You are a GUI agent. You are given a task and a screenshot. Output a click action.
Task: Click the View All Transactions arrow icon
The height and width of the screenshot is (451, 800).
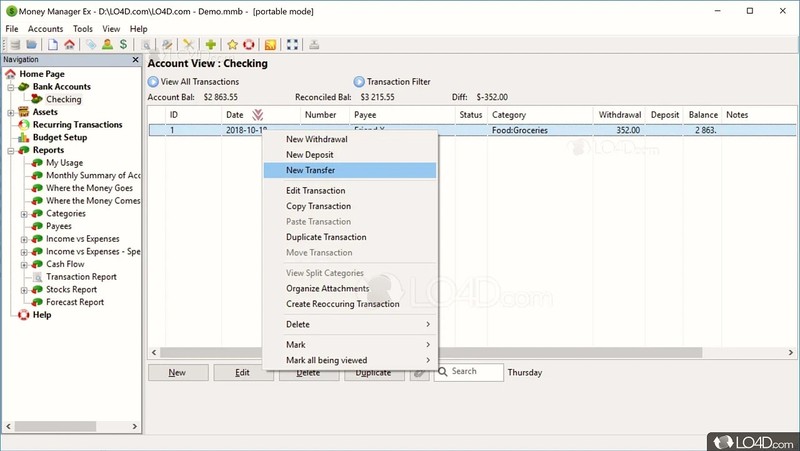point(153,82)
